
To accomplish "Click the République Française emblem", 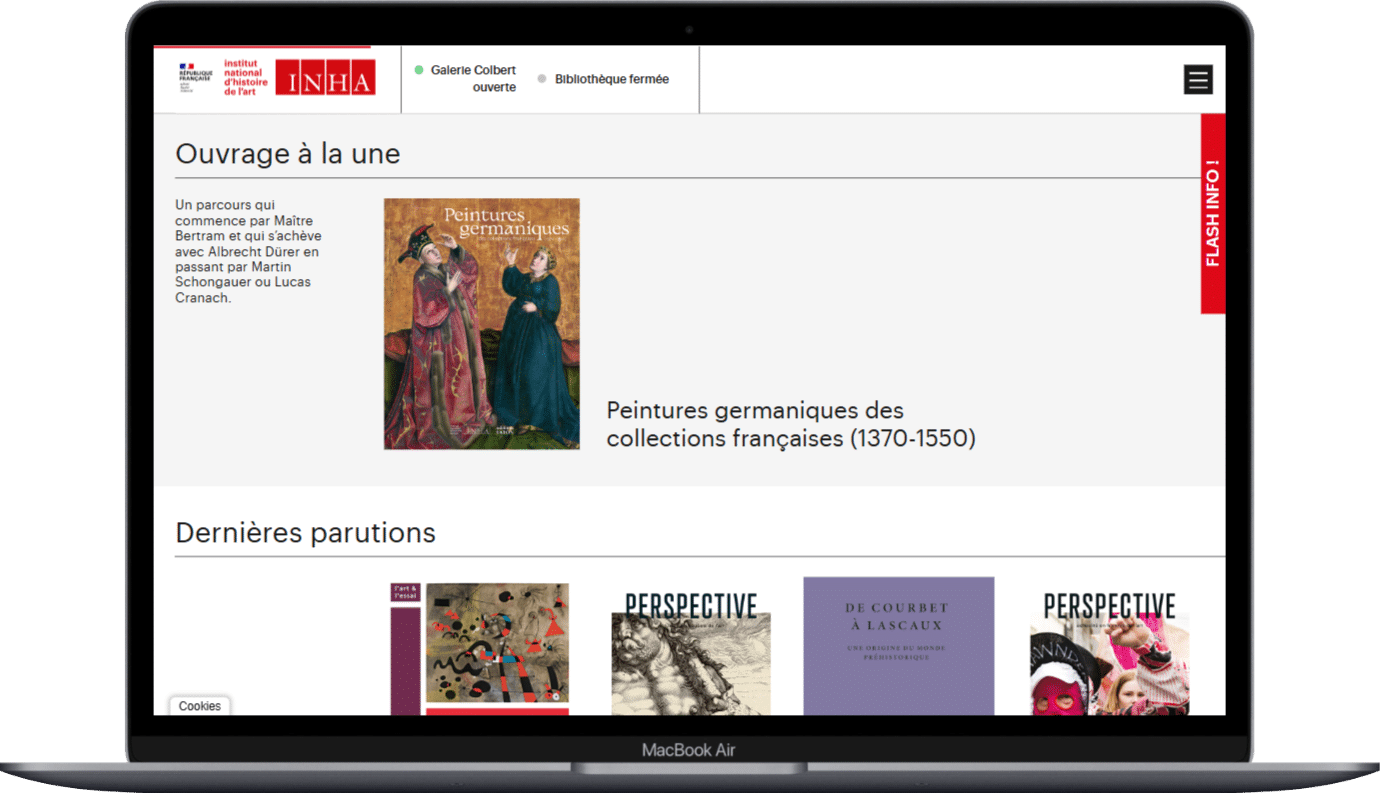I will [x=195, y=78].
